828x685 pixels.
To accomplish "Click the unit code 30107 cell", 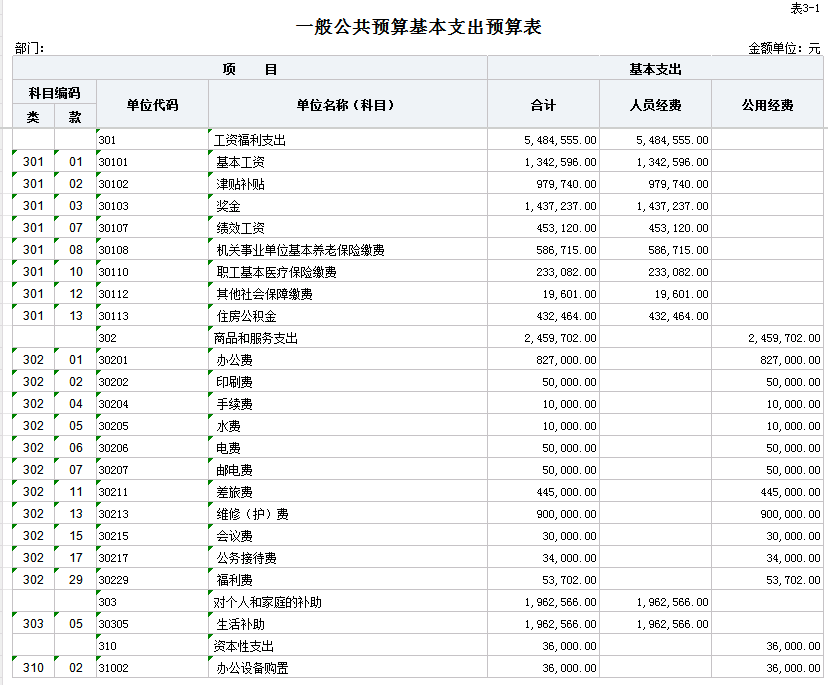I will pos(153,228).
